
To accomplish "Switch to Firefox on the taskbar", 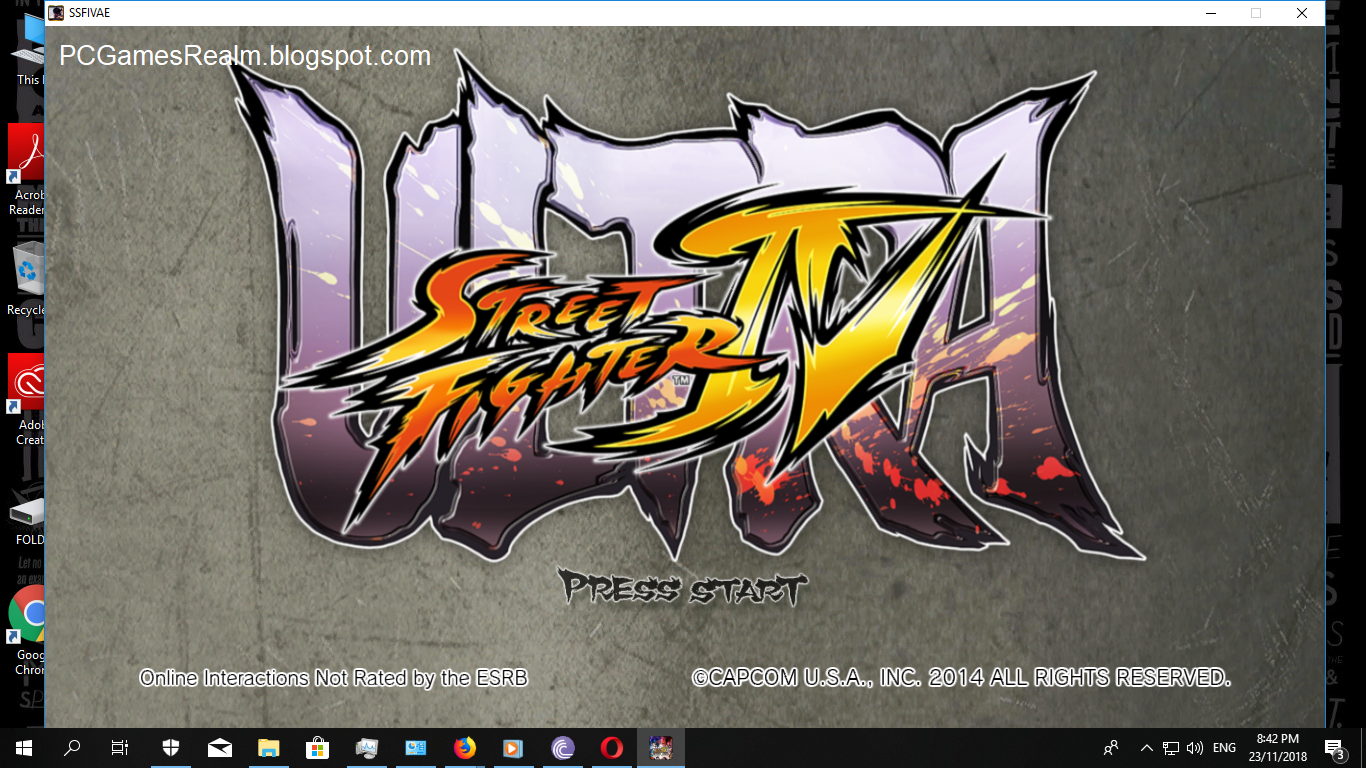I will [x=465, y=747].
